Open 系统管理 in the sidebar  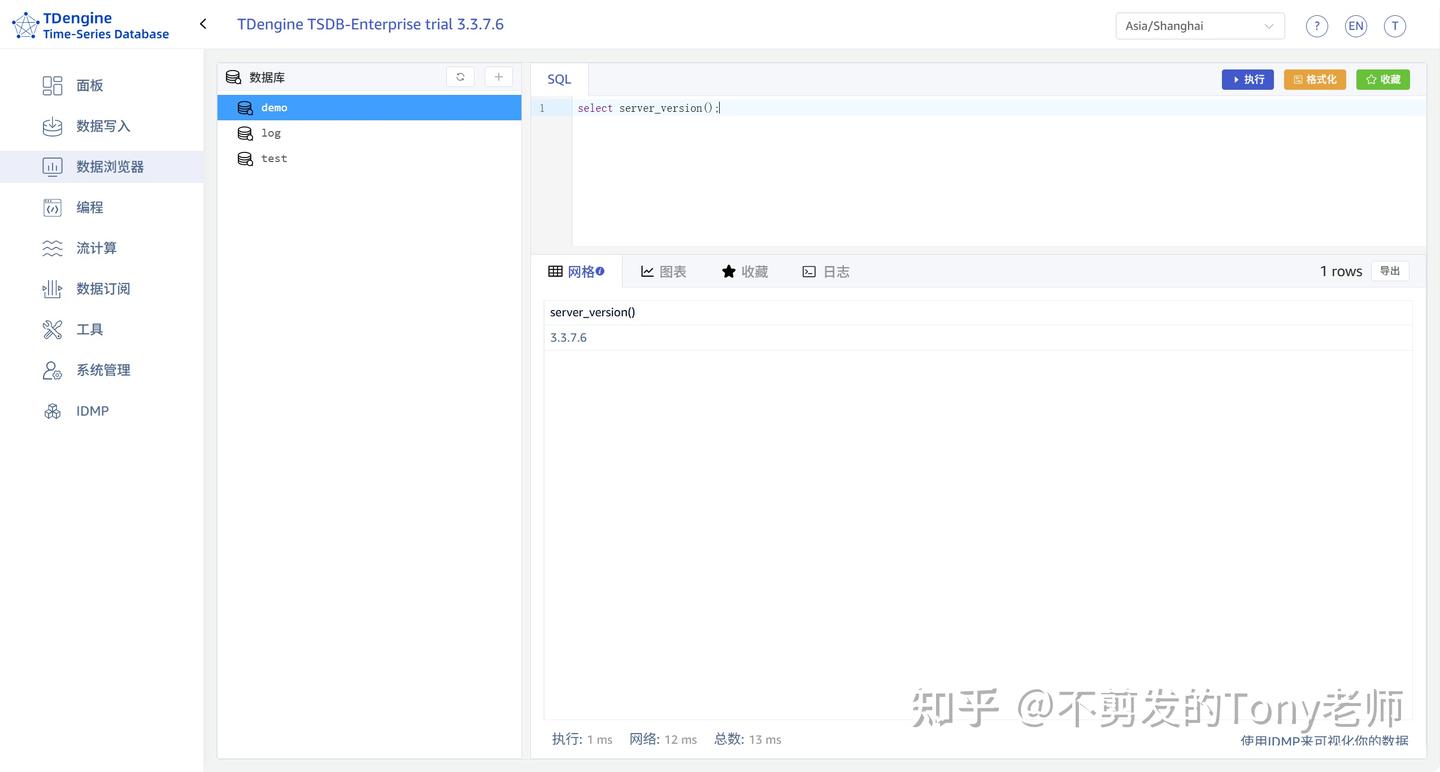(102, 370)
